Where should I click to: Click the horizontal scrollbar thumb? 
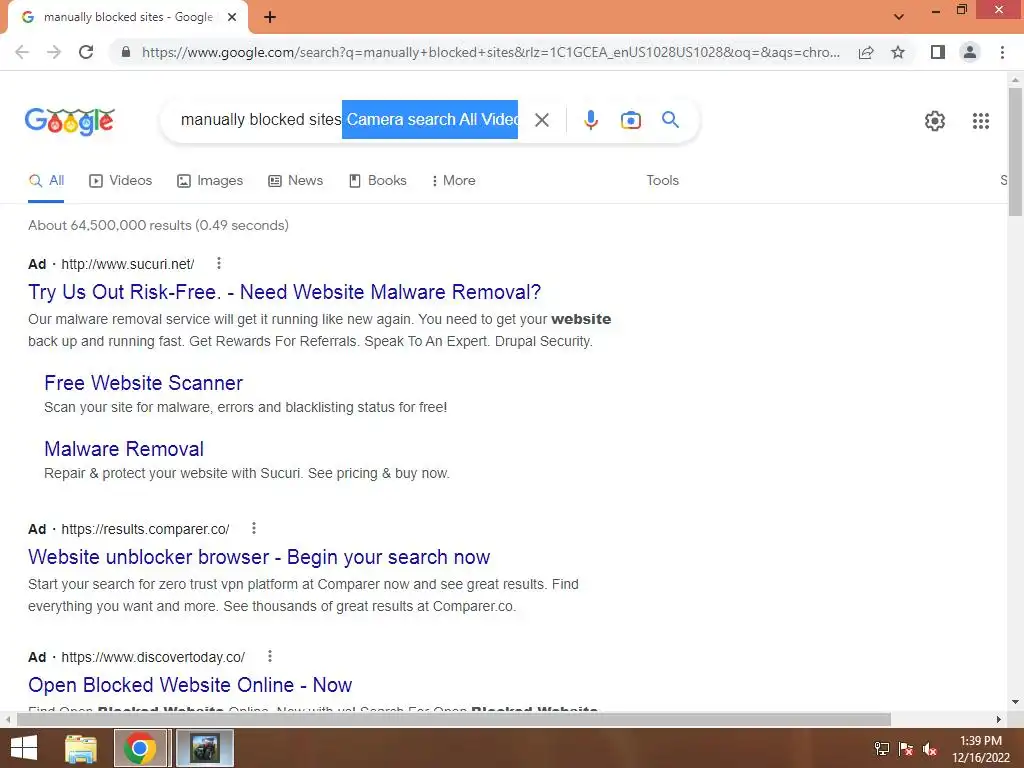(453, 719)
